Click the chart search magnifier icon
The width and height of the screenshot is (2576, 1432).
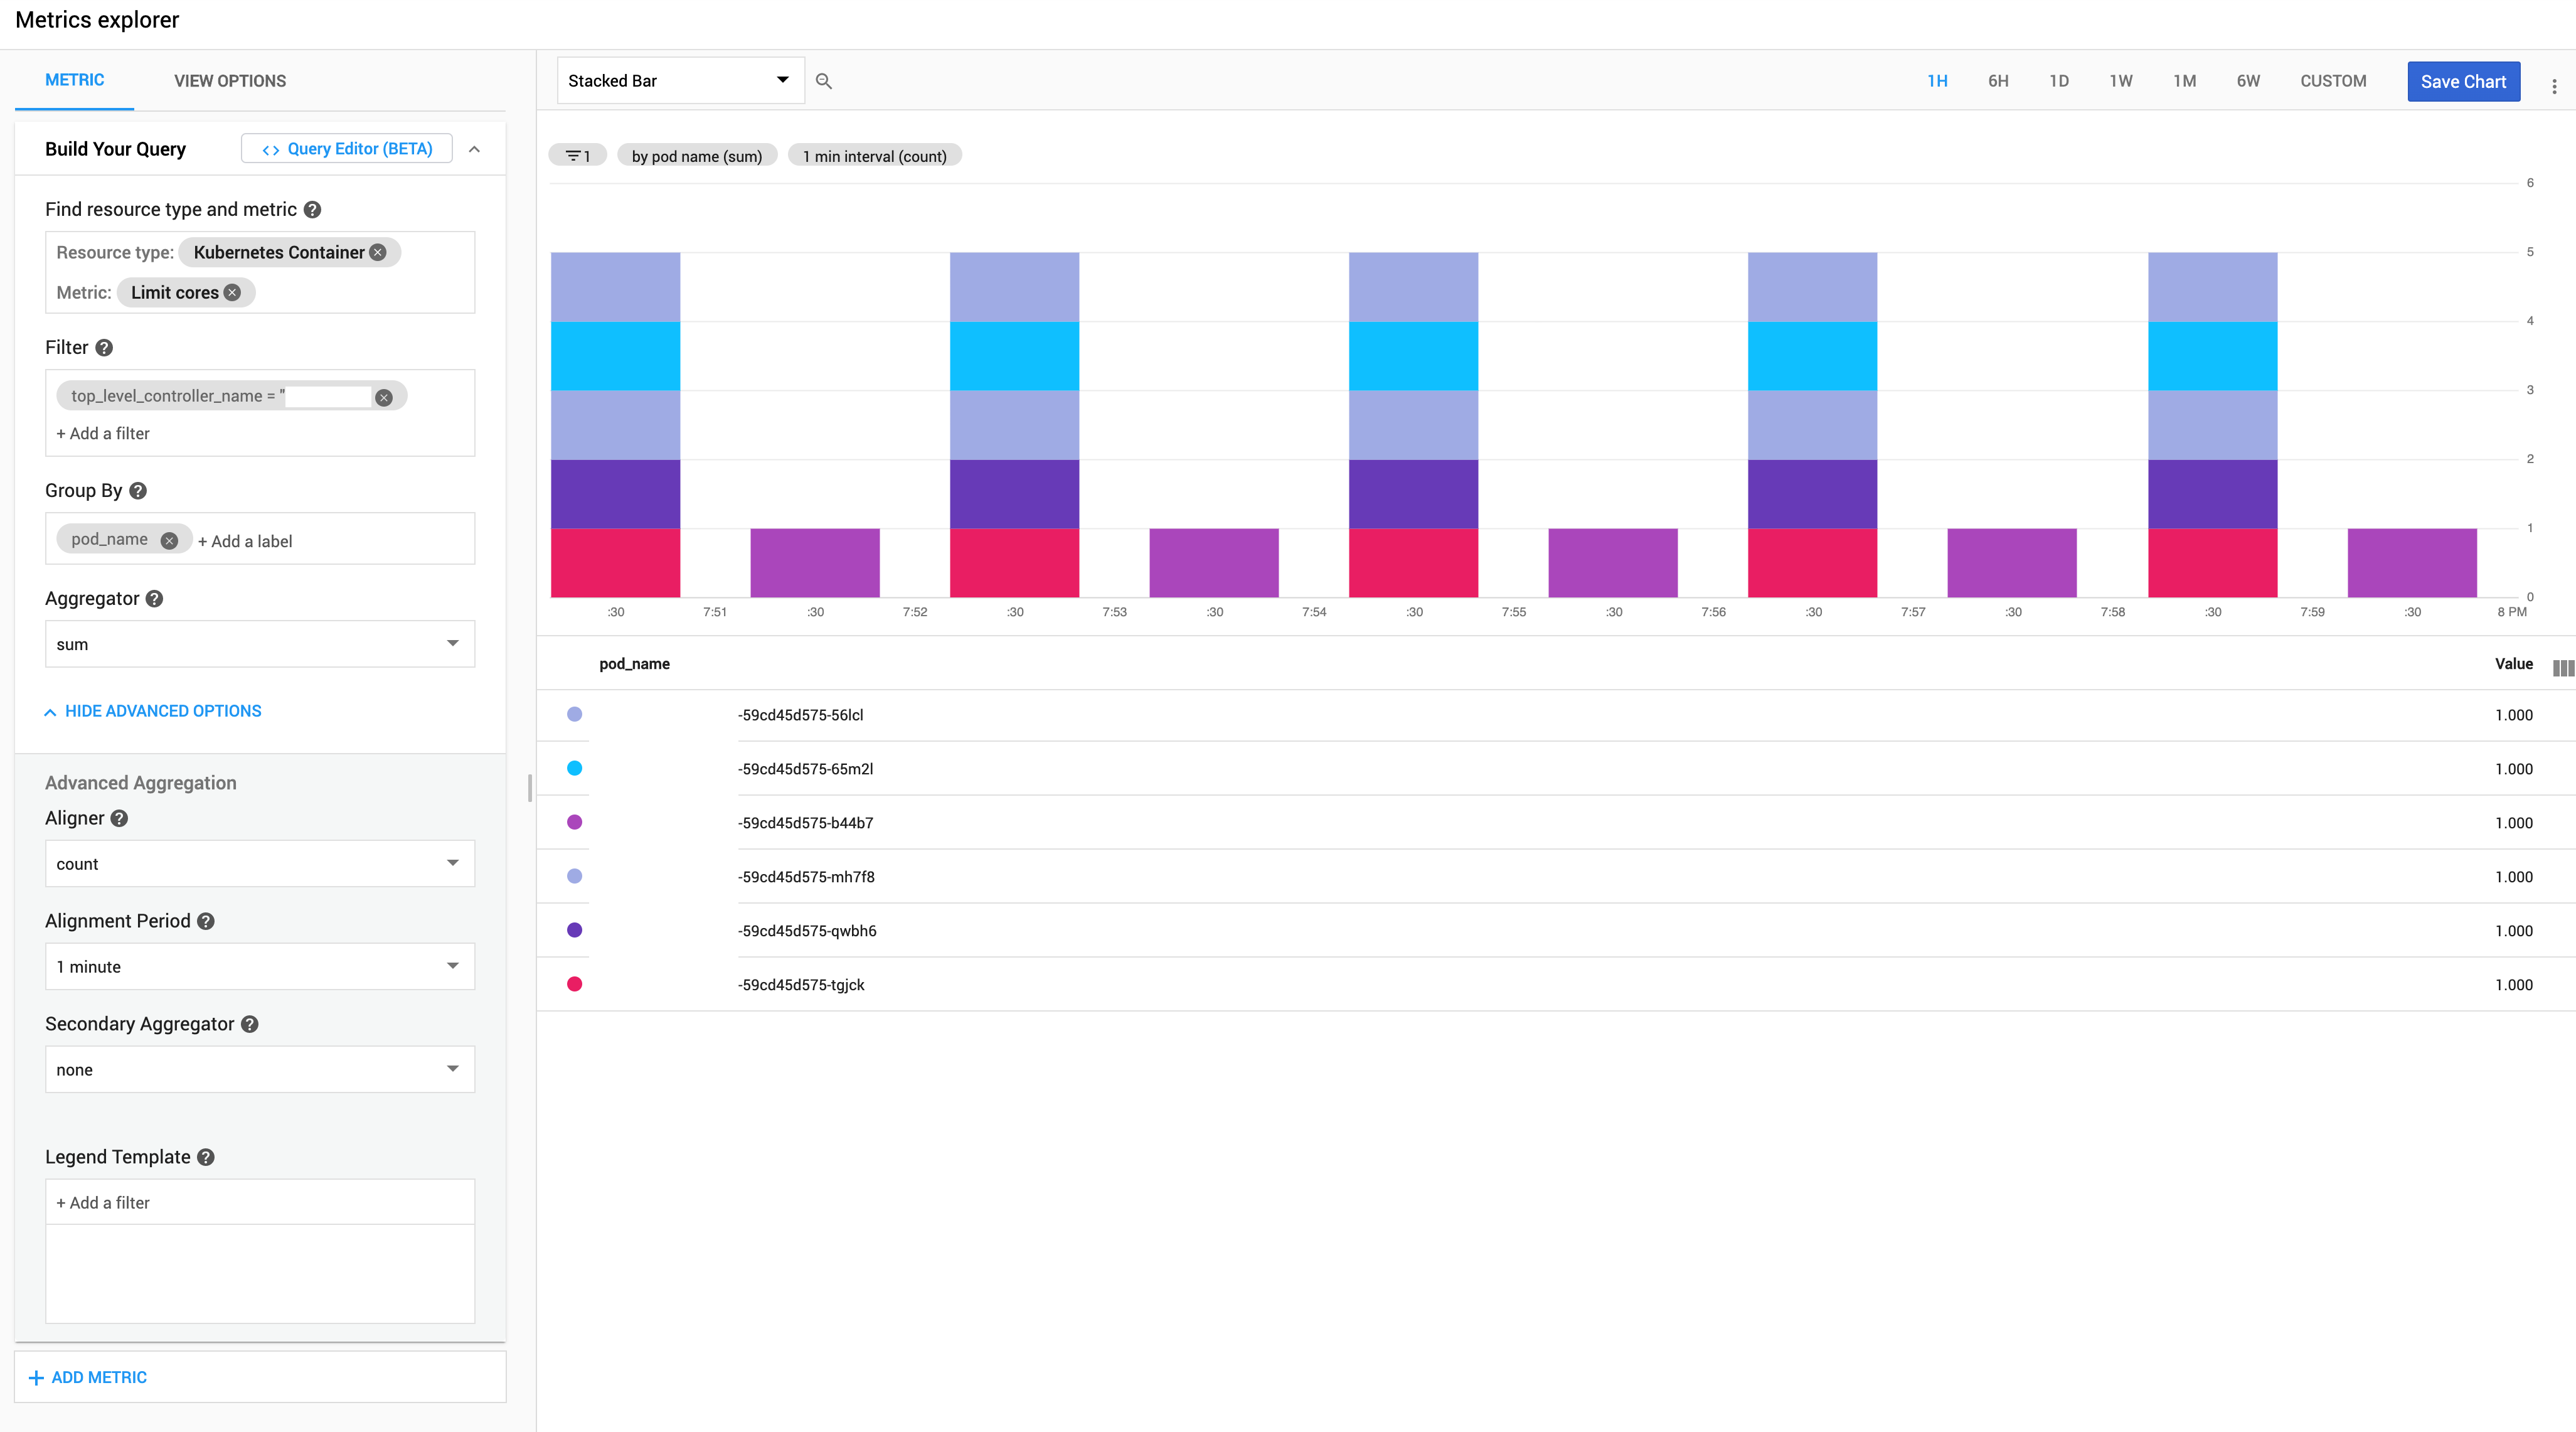click(x=823, y=81)
